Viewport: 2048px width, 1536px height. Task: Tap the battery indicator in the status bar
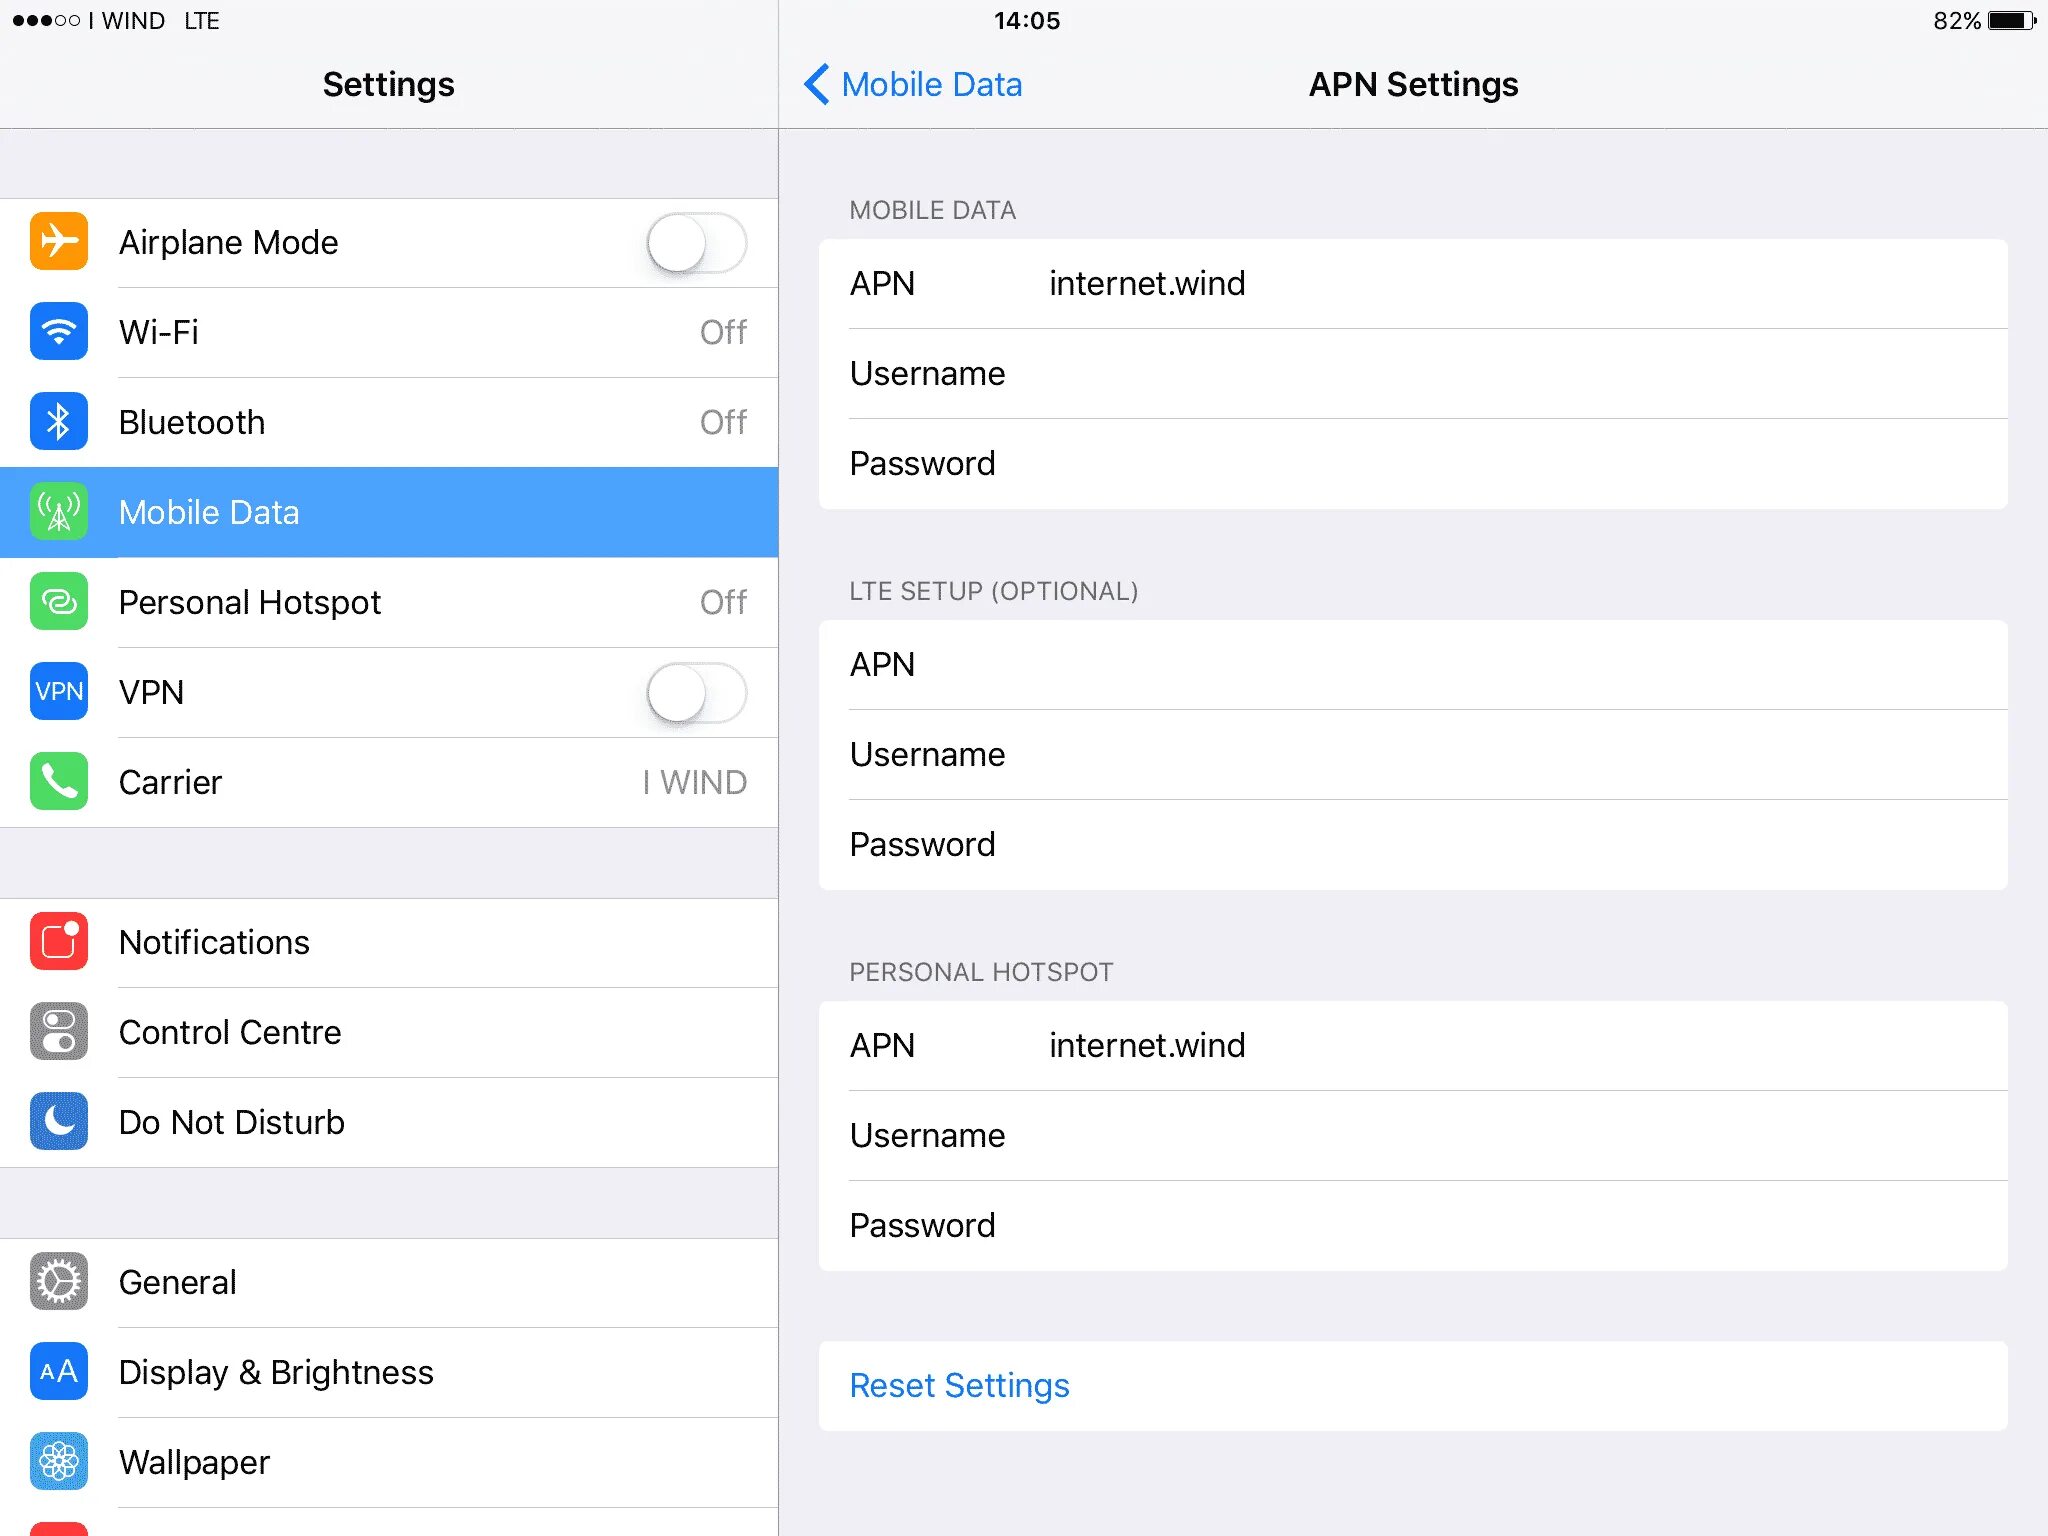(2010, 21)
